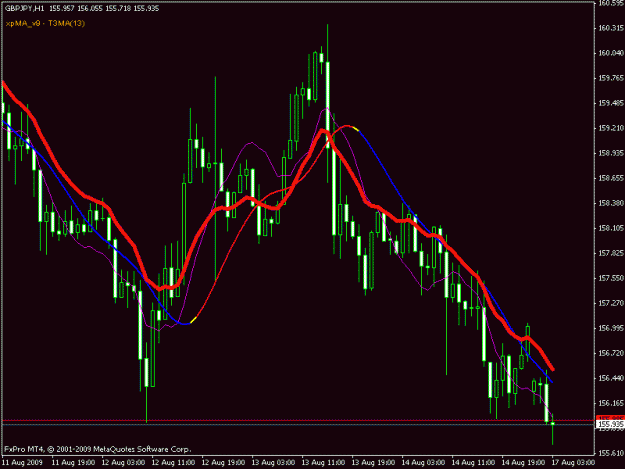Click the 14 Aug 11:00 time label

tap(474, 463)
